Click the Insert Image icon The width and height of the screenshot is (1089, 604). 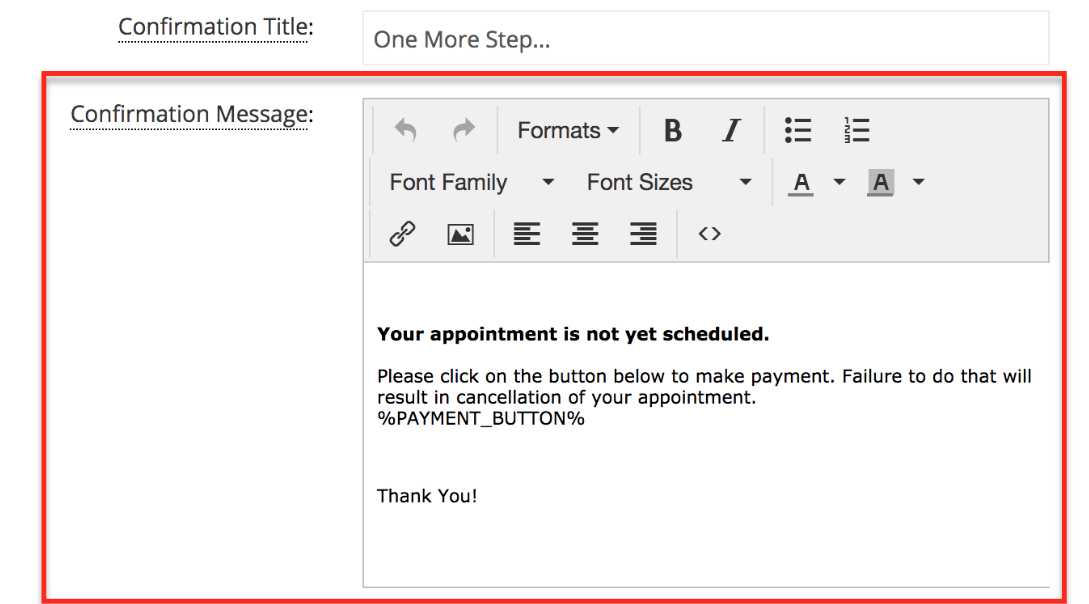pos(459,233)
